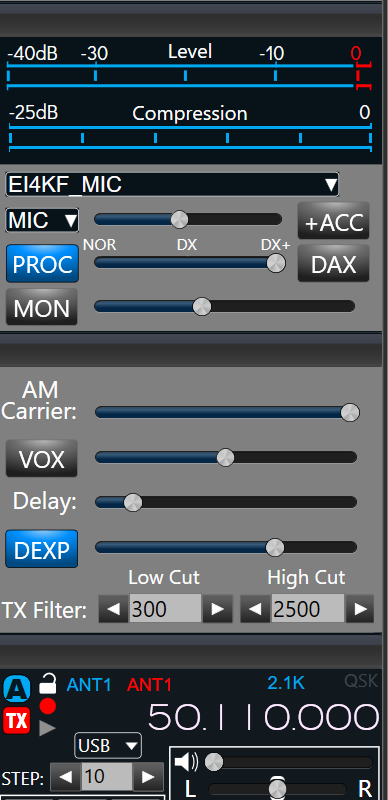
Task: Click the DAX button
Action: point(333,264)
